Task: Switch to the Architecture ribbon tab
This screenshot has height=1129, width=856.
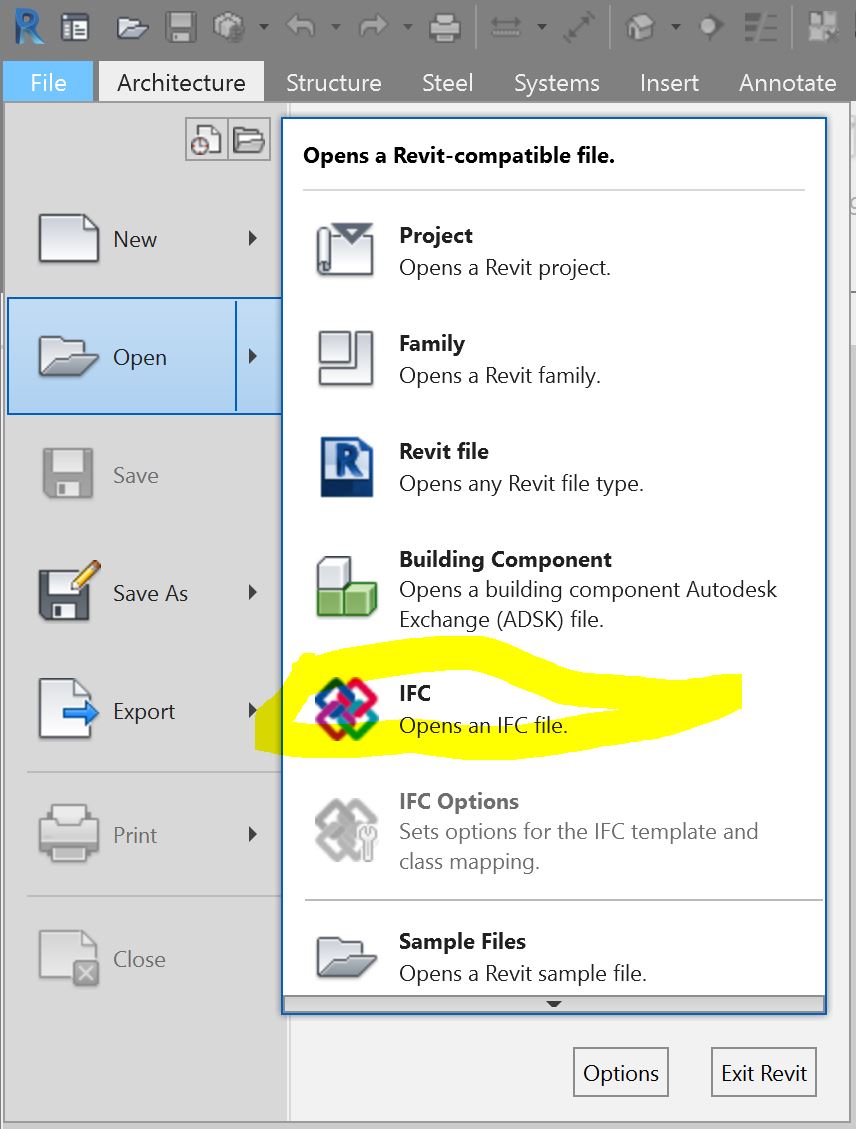Action: [181, 83]
